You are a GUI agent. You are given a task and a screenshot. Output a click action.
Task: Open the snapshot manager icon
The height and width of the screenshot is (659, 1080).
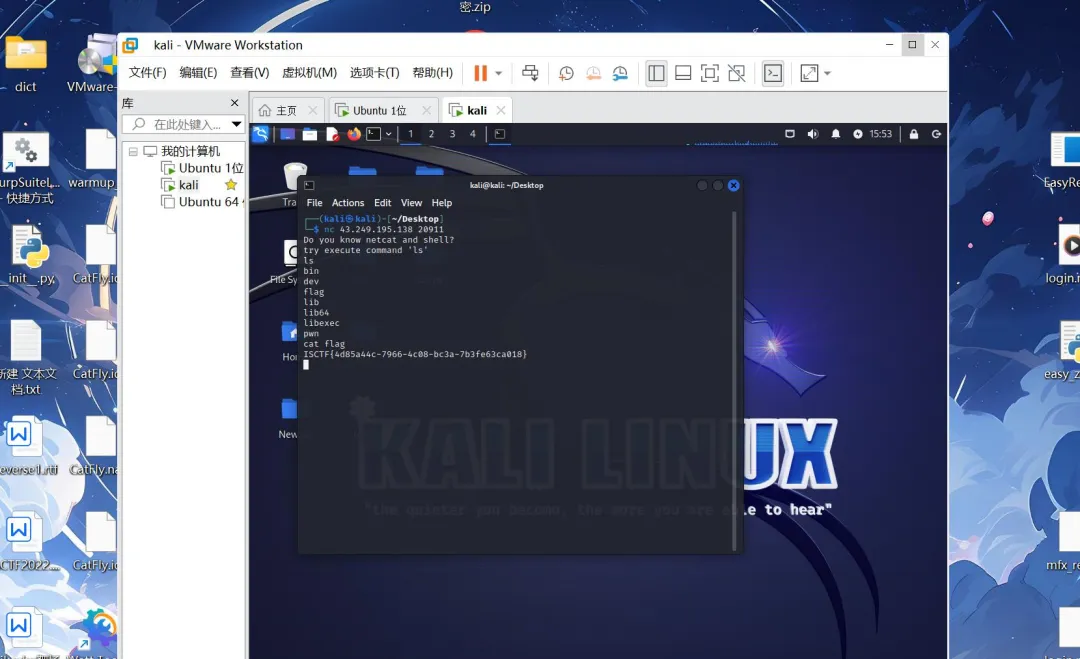(x=620, y=73)
